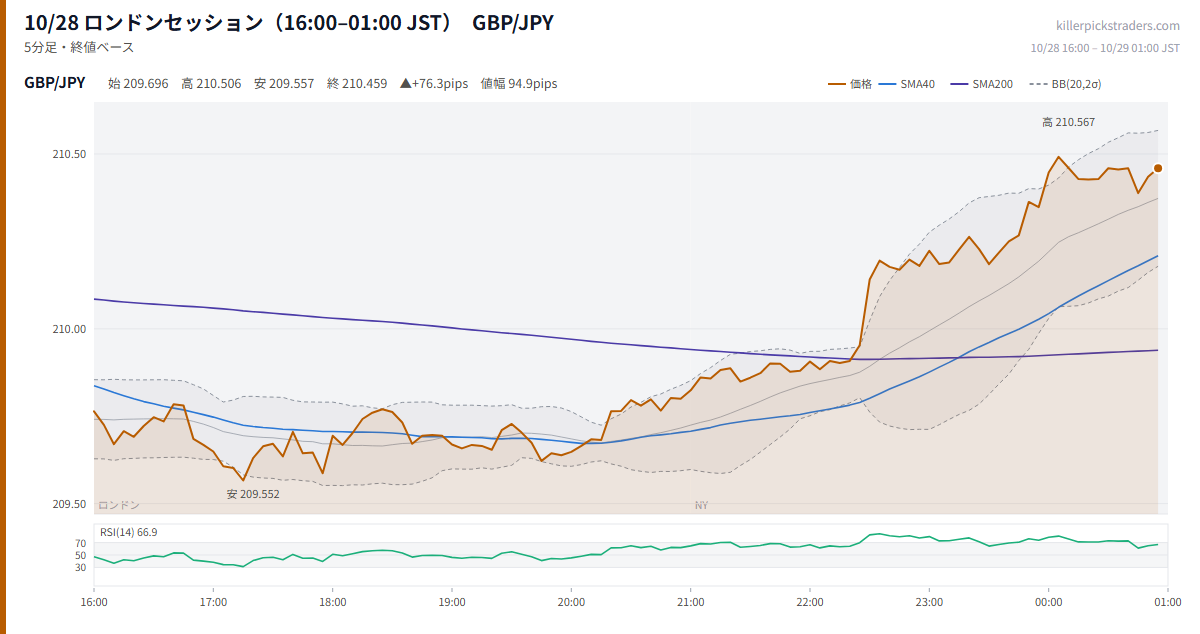1200x634 pixels.
Task: Click the ロンドン session label
Action: click(119, 506)
